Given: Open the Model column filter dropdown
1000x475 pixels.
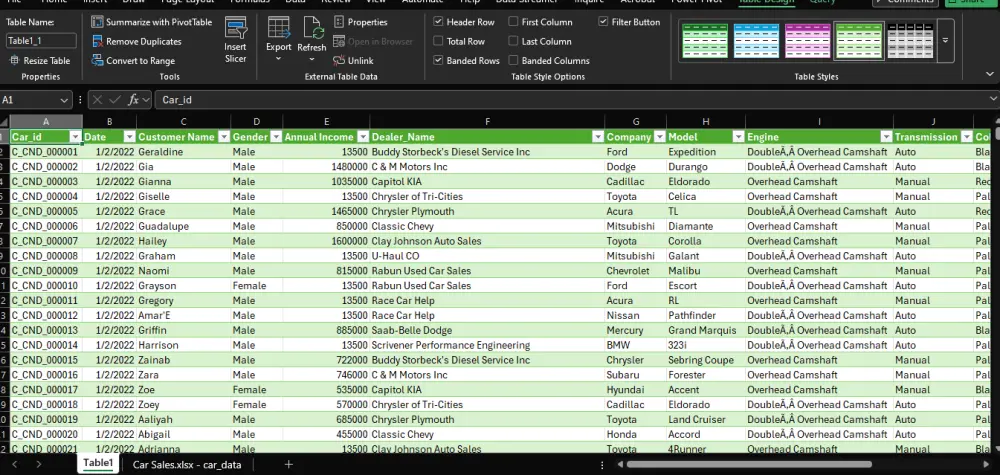Looking at the screenshot, I should point(738,137).
